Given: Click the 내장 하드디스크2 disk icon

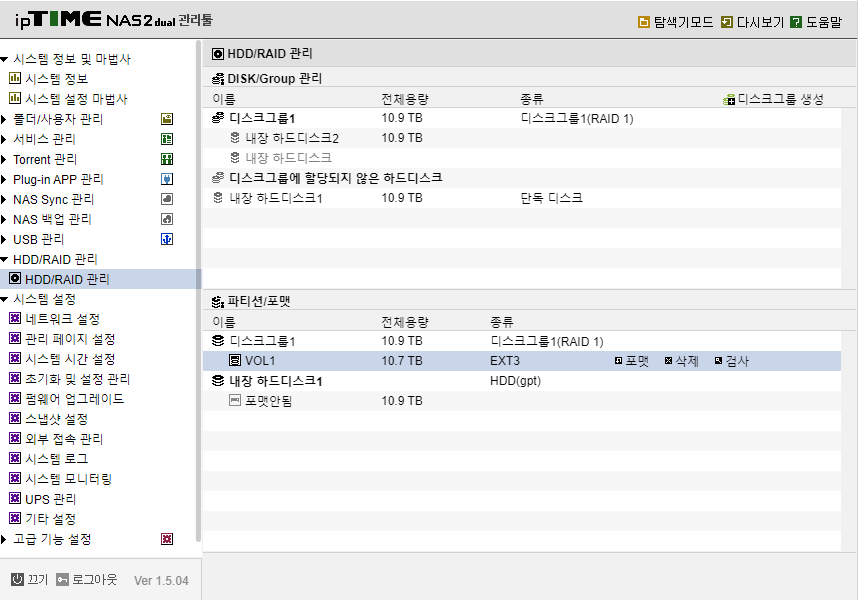Looking at the screenshot, I should 235,138.
